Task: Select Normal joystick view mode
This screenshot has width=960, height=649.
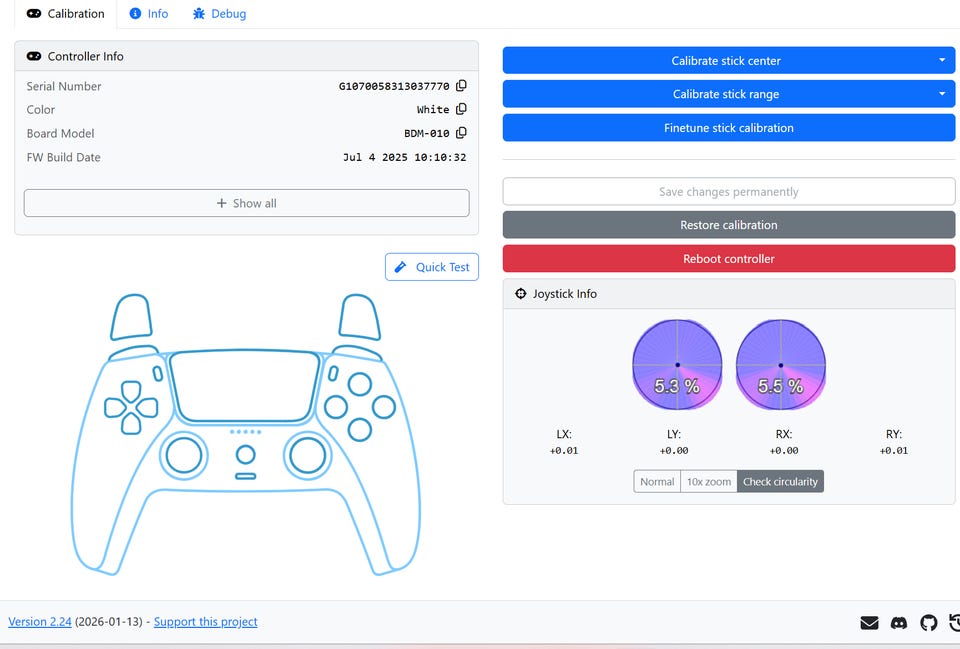Action: coord(657,482)
